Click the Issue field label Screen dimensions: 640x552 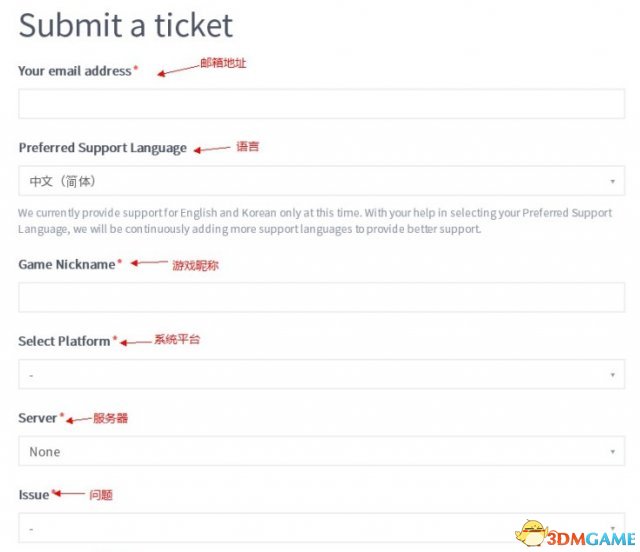click(x=34, y=495)
